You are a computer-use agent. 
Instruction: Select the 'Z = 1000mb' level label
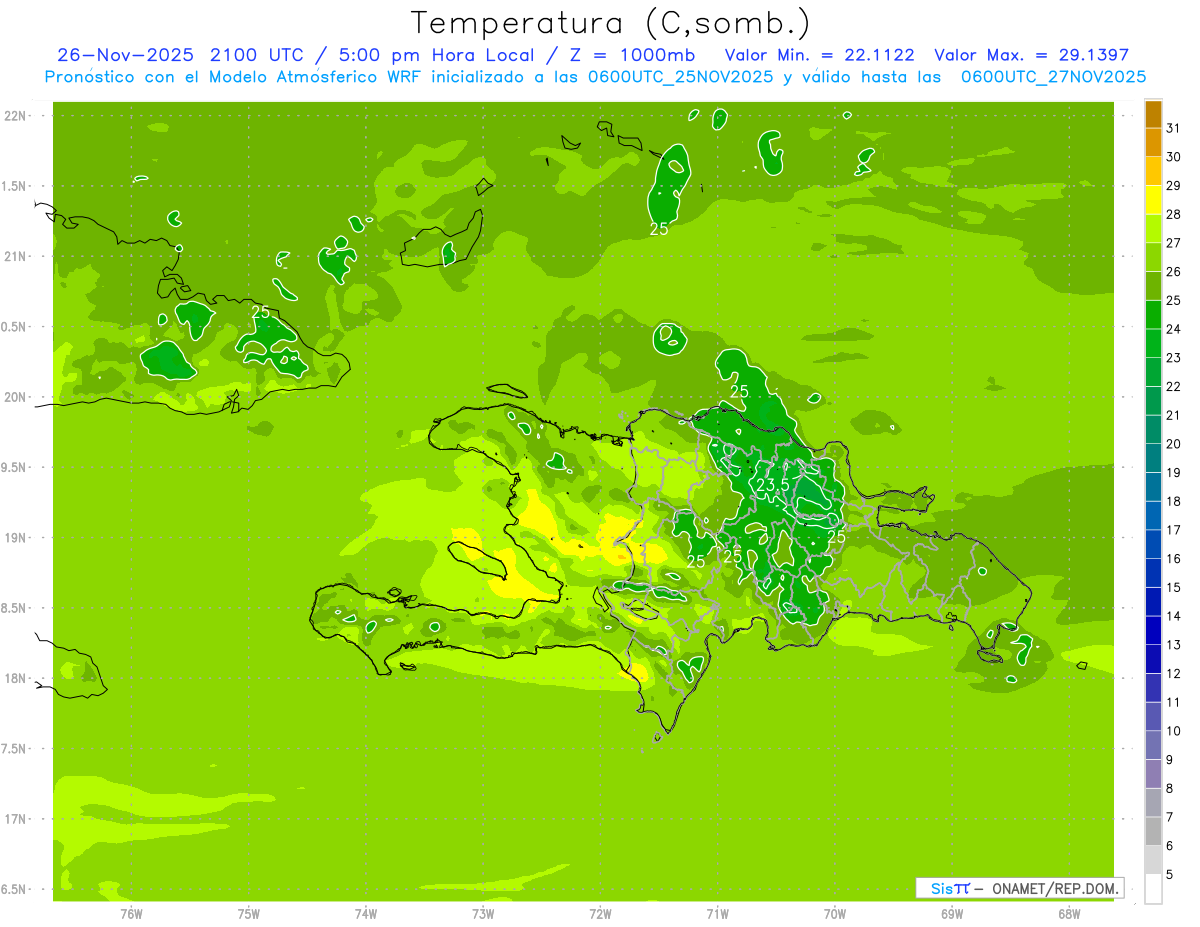click(x=634, y=55)
